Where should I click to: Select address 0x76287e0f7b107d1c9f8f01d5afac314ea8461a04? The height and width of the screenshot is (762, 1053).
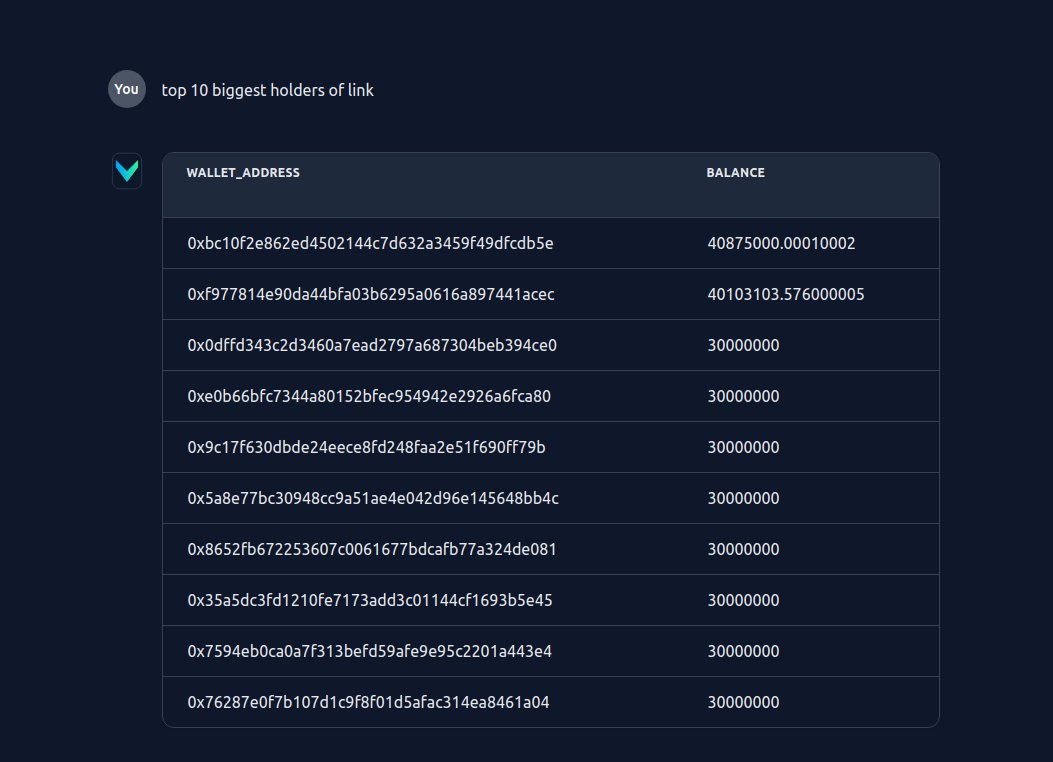(x=368, y=702)
